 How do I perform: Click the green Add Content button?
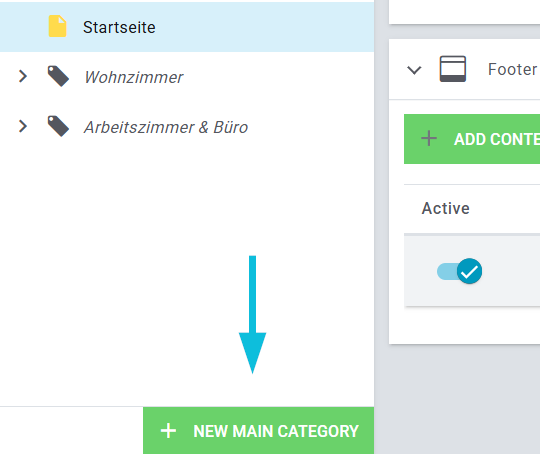472,139
